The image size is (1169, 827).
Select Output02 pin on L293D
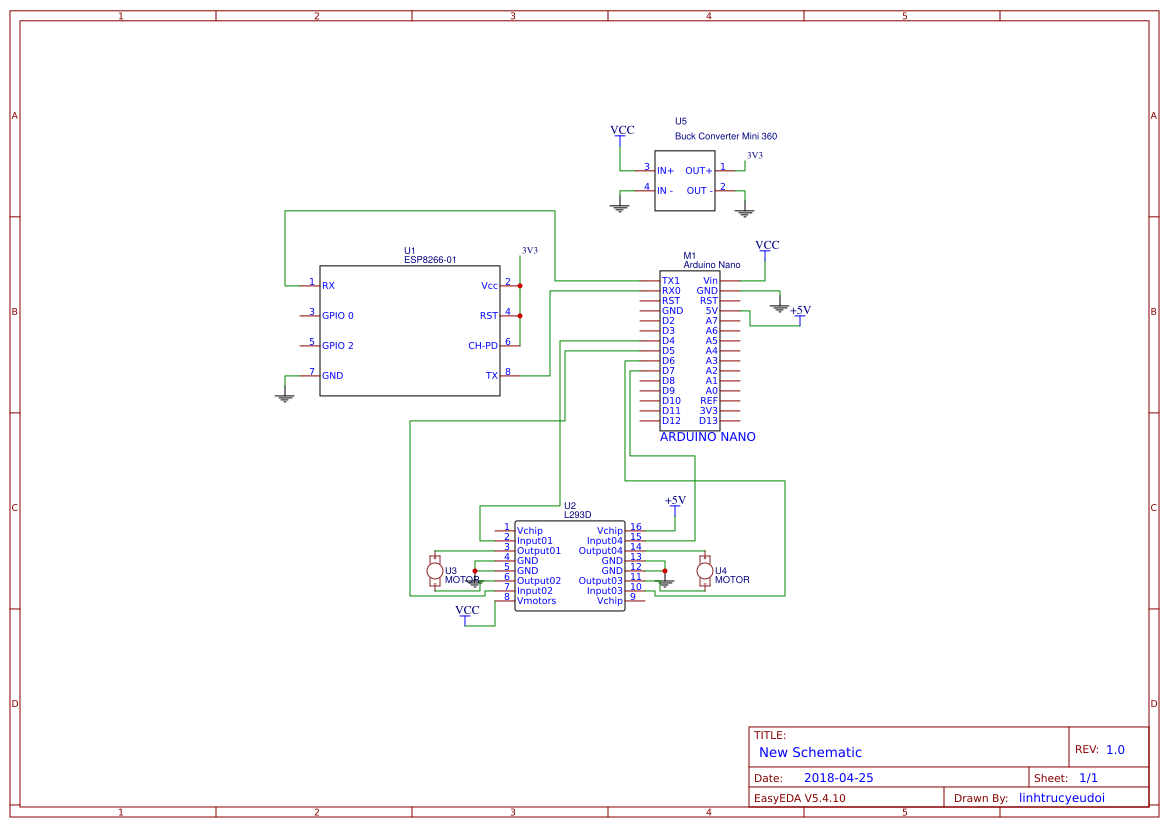coord(538,581)
